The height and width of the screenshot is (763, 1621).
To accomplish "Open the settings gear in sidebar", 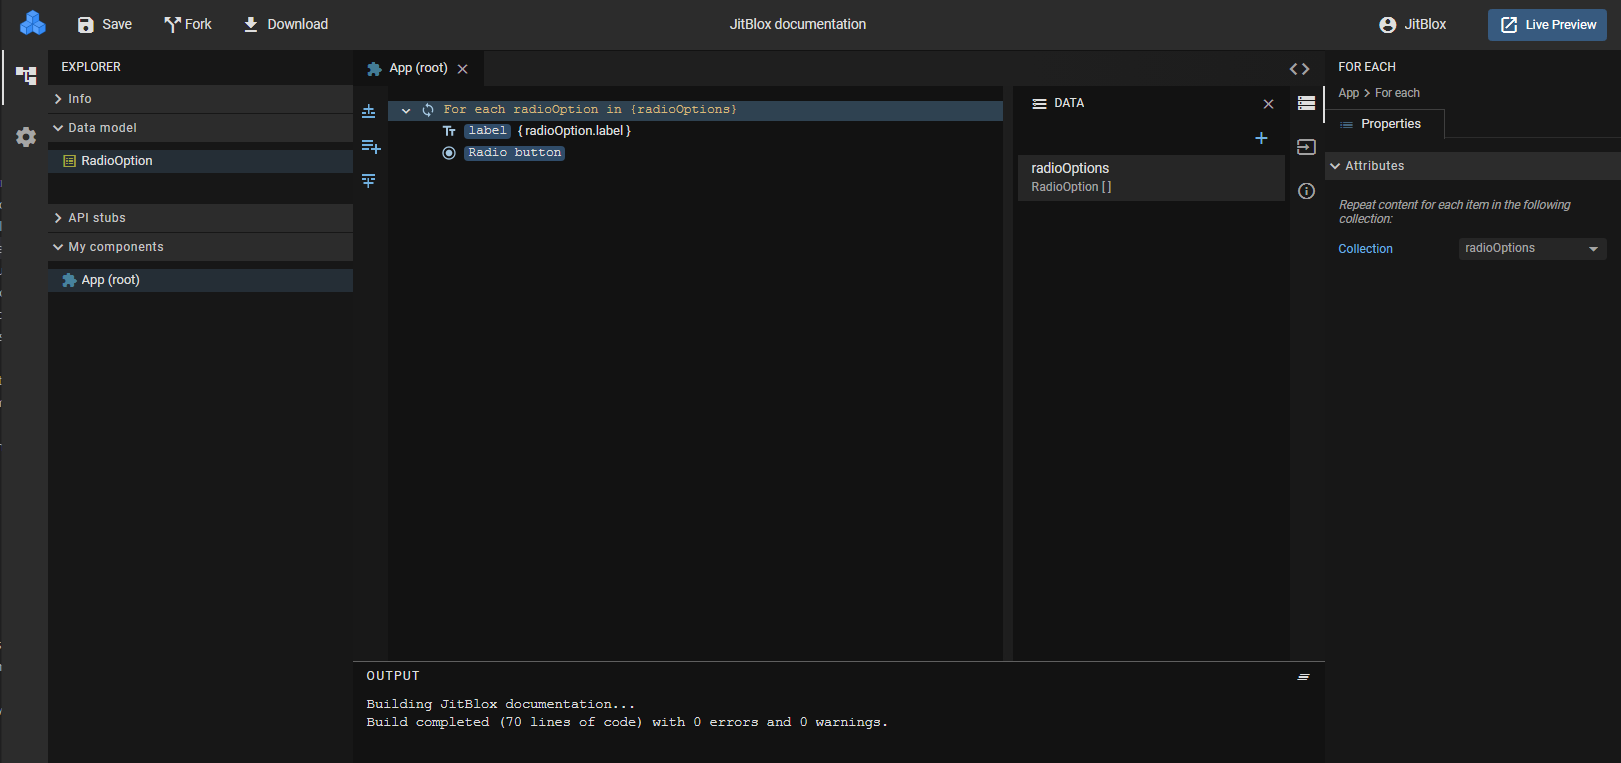I will (26, 137).
